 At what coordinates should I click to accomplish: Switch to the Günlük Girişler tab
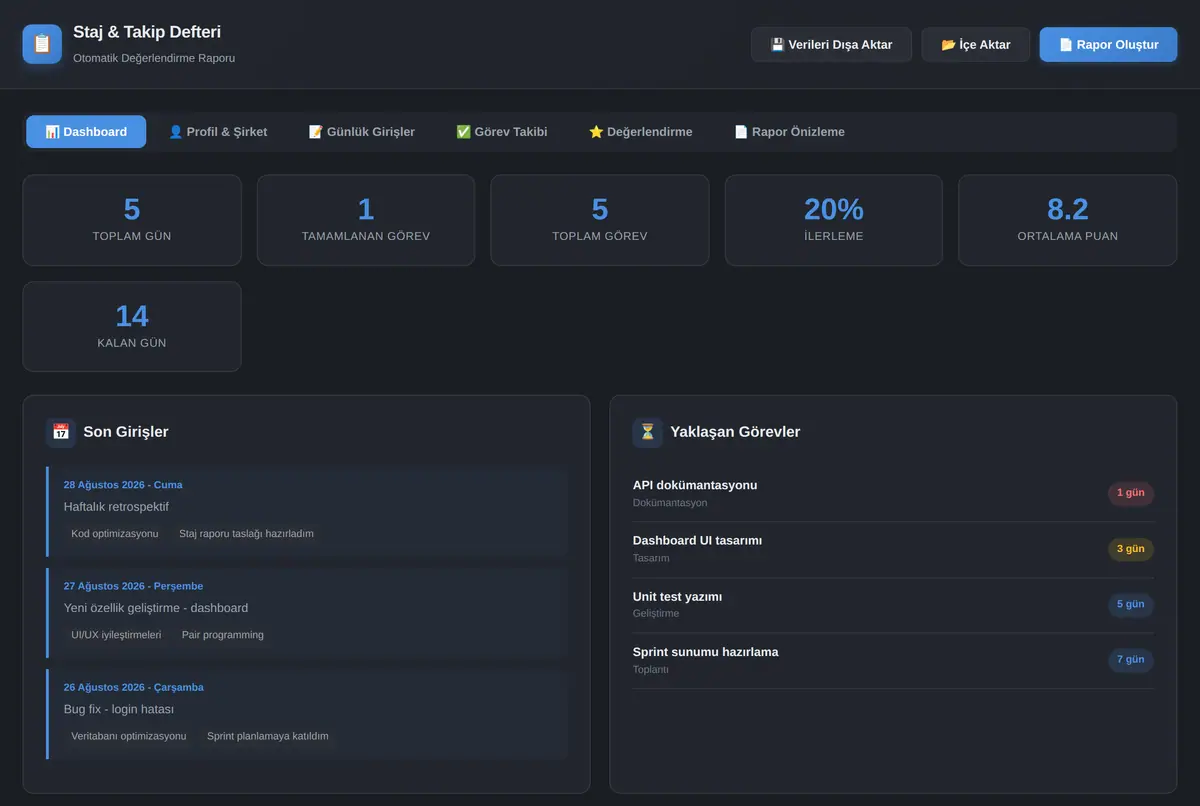[x=362, y=132]
